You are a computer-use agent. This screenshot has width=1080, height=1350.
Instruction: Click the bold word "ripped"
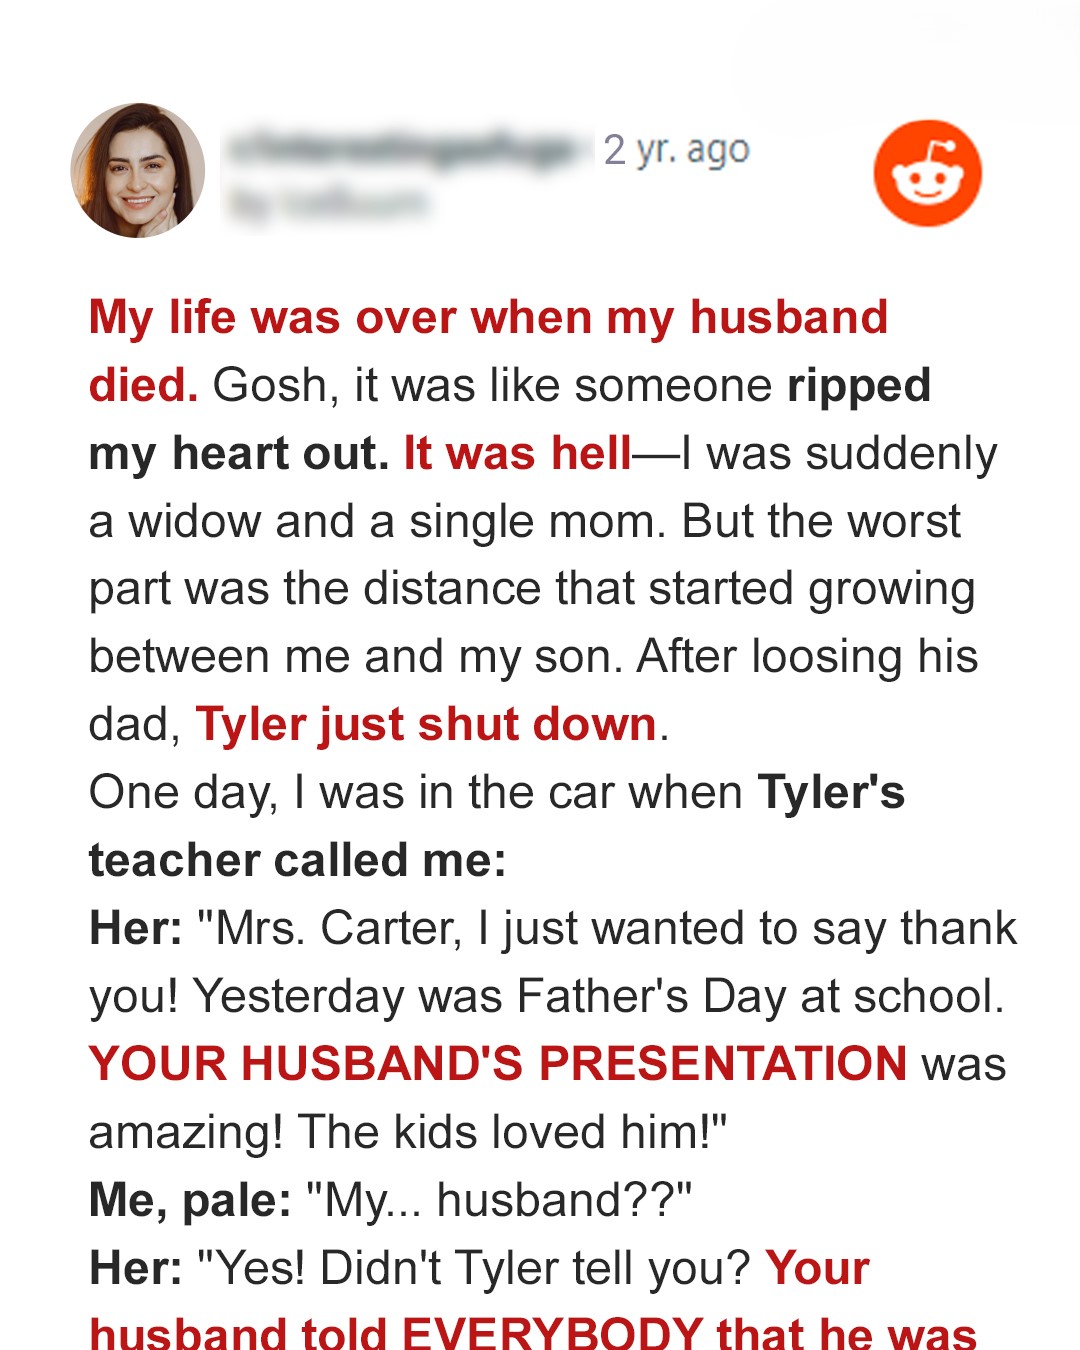[858, 386]
